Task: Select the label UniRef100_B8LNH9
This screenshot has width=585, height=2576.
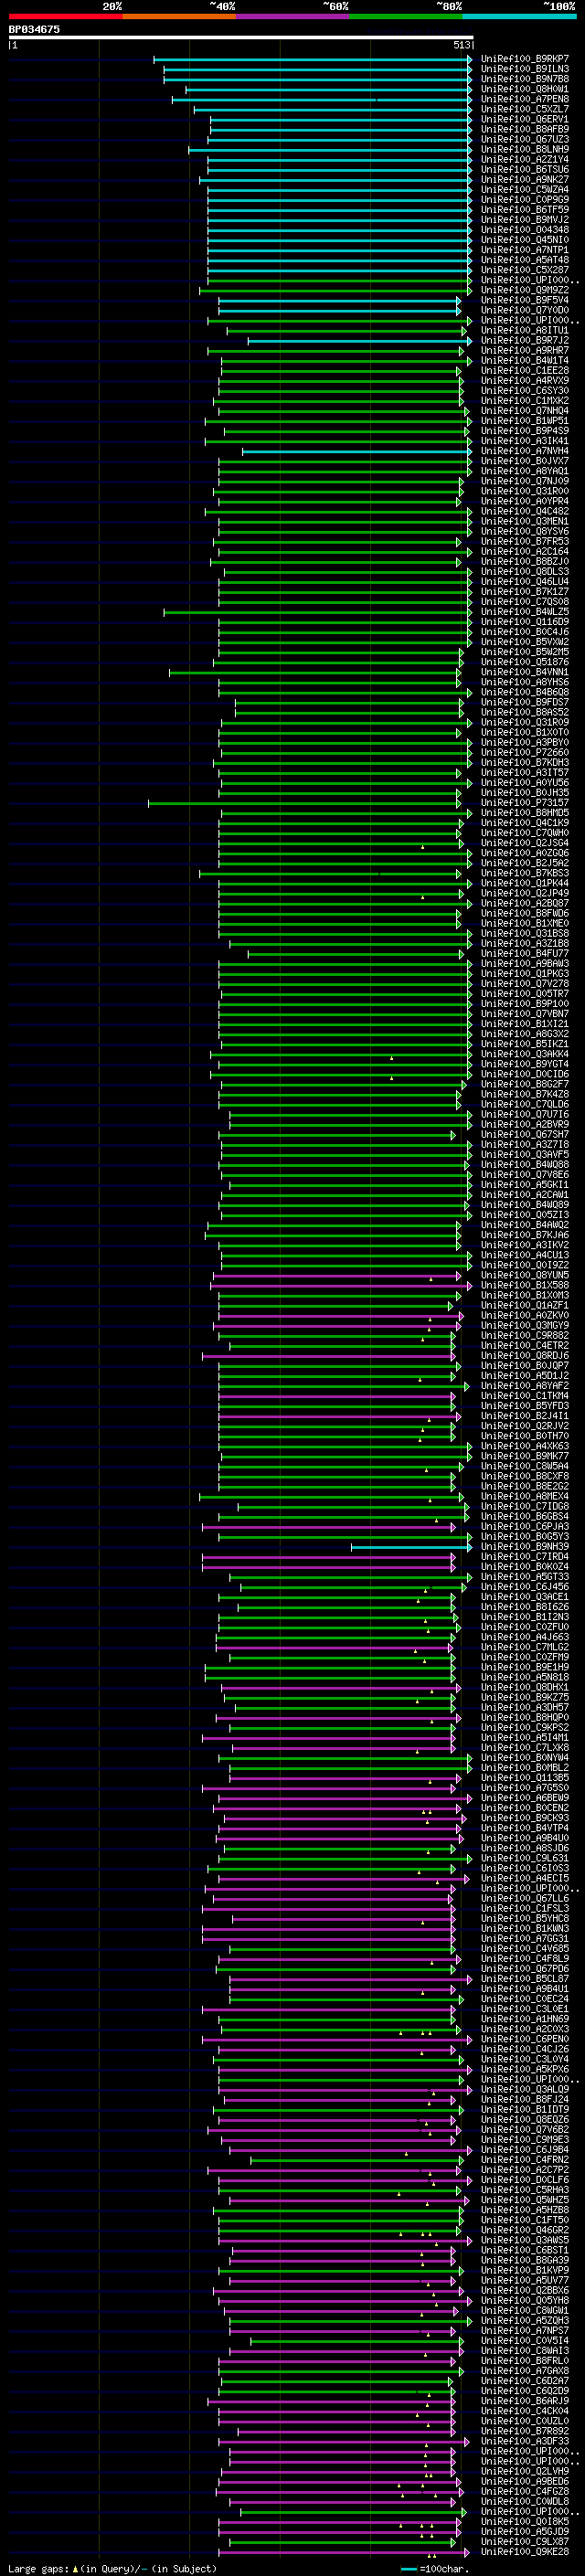Action: (525, 149)
